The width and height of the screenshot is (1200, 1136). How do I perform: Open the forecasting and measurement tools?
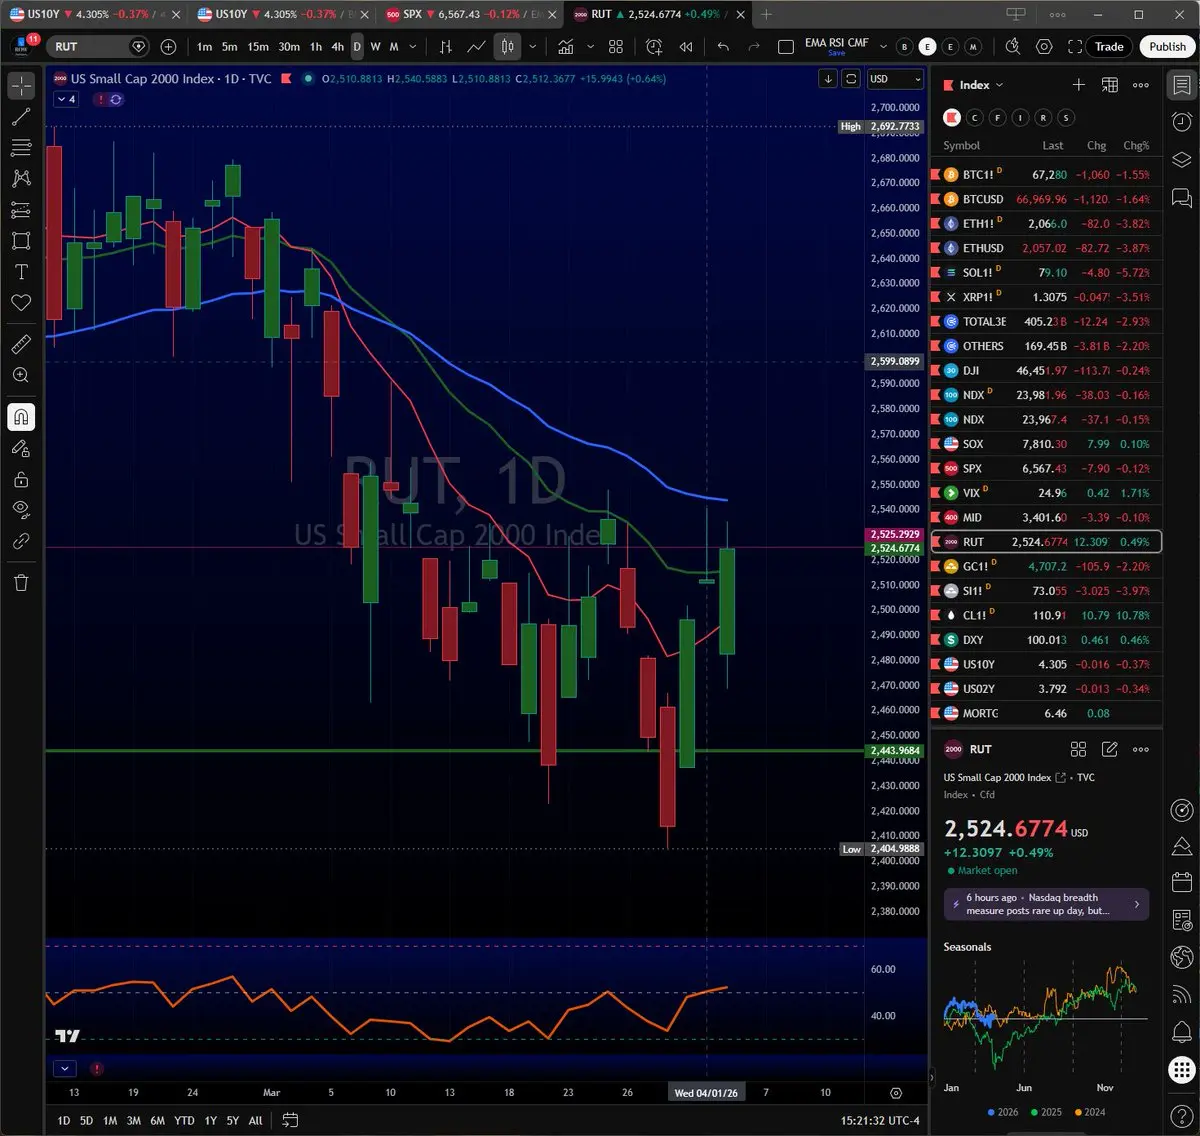[21, 210]
